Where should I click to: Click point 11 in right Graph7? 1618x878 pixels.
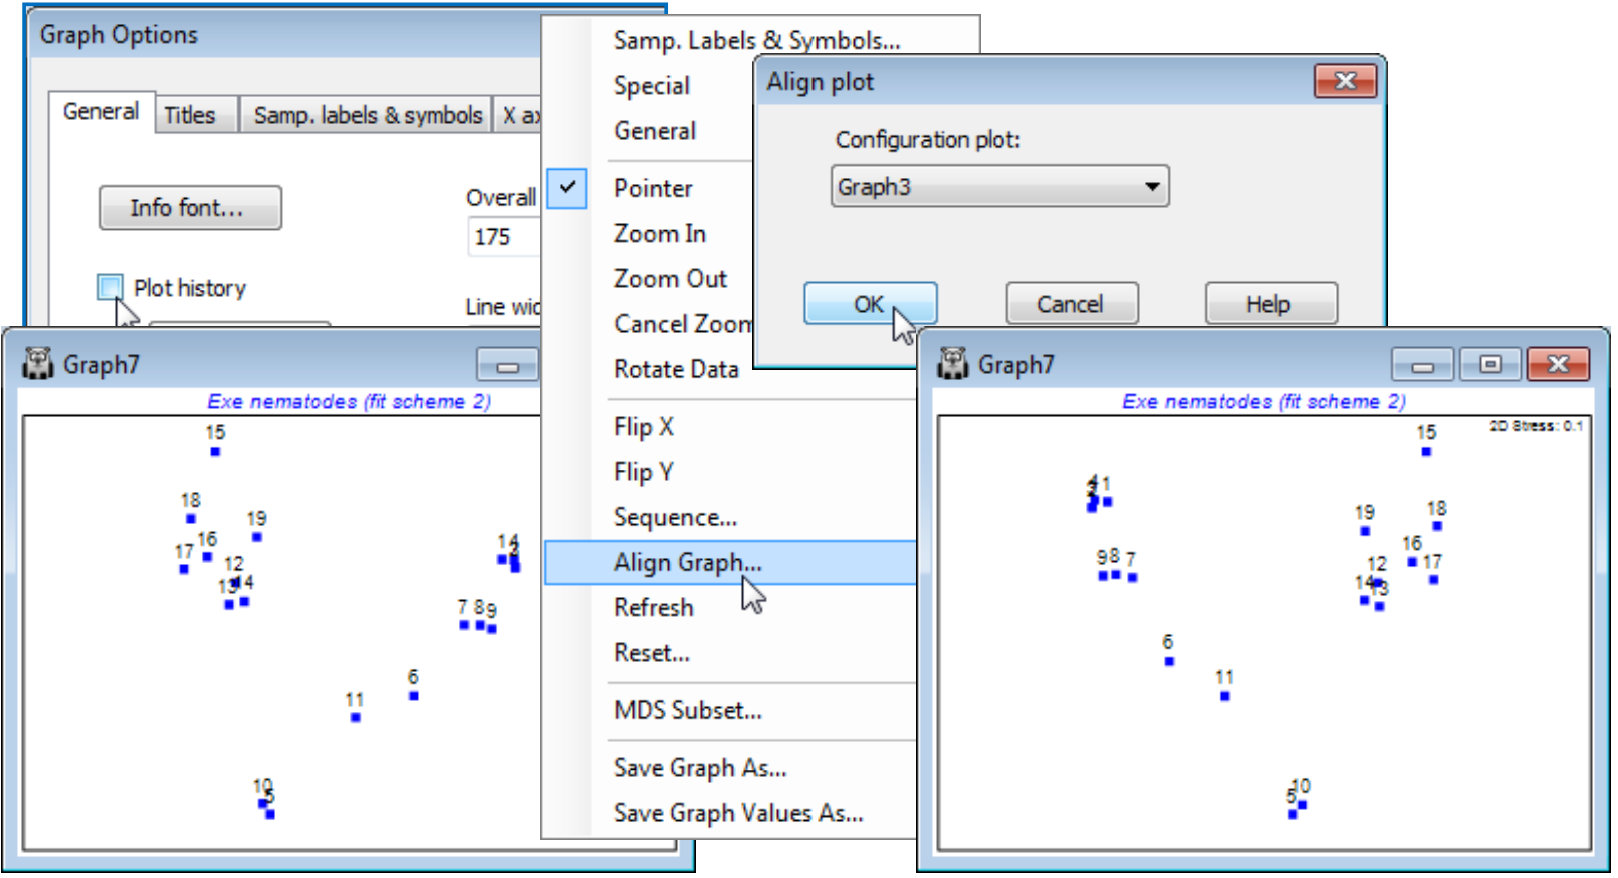click(1225, 696)
